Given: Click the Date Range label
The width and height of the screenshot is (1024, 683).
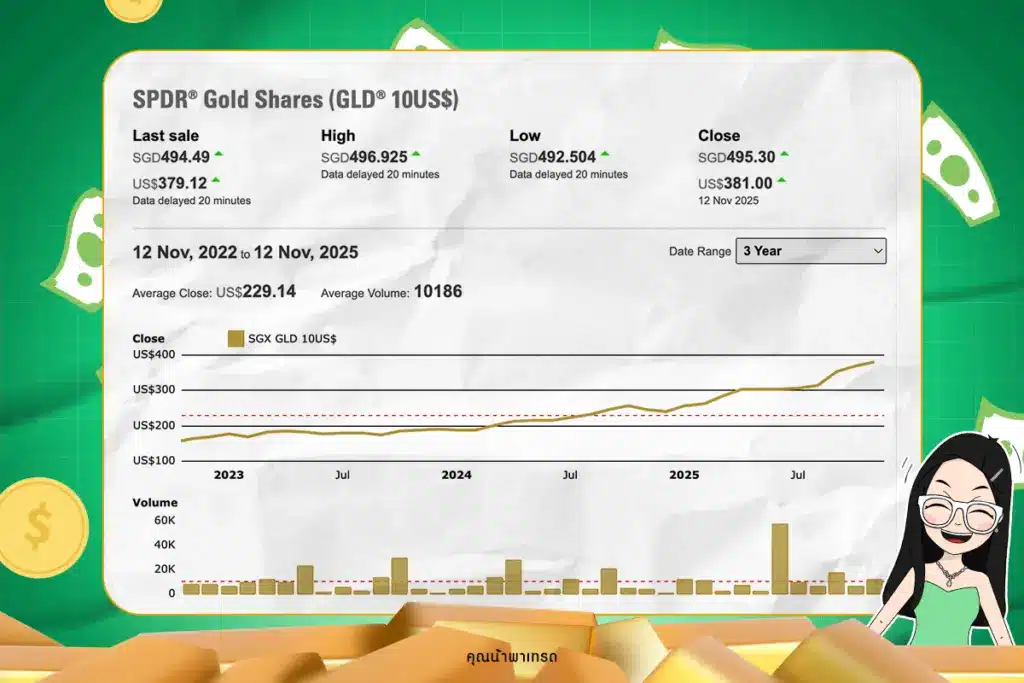Looking at the screenshot, I should tap(700, 251).
